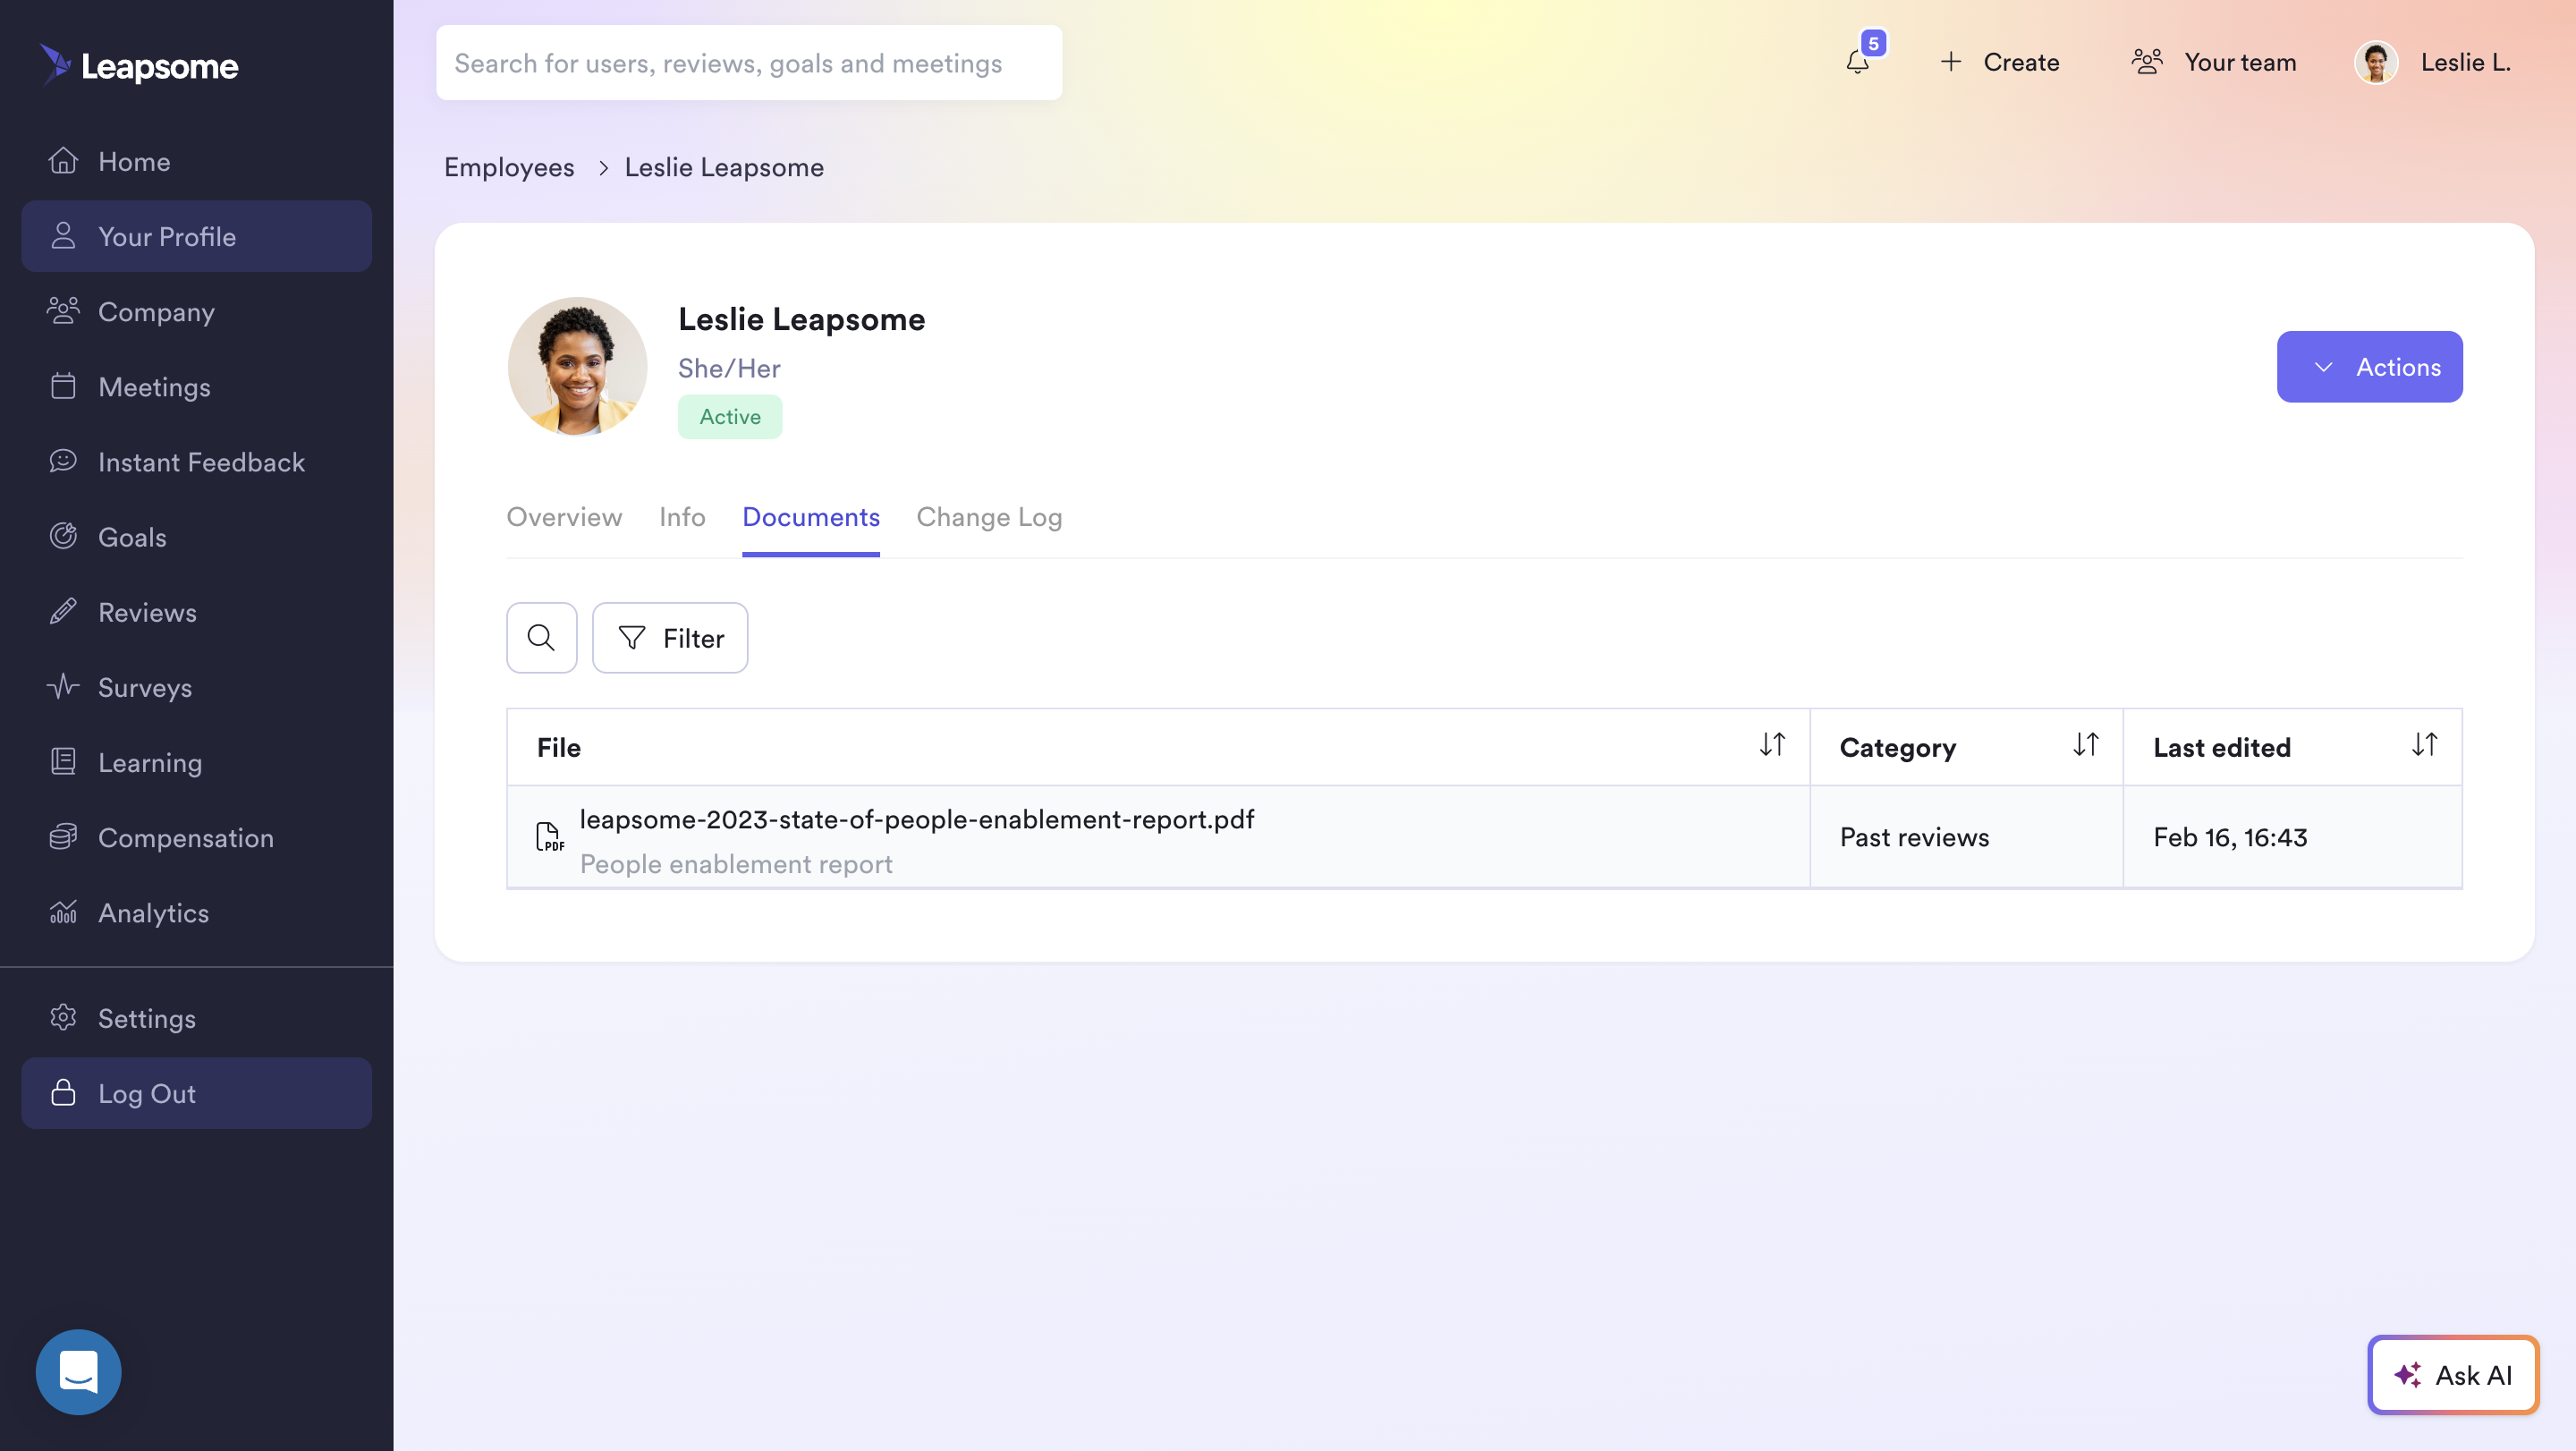
Task: Click the Goals target icon
Action: pos(63,537)
